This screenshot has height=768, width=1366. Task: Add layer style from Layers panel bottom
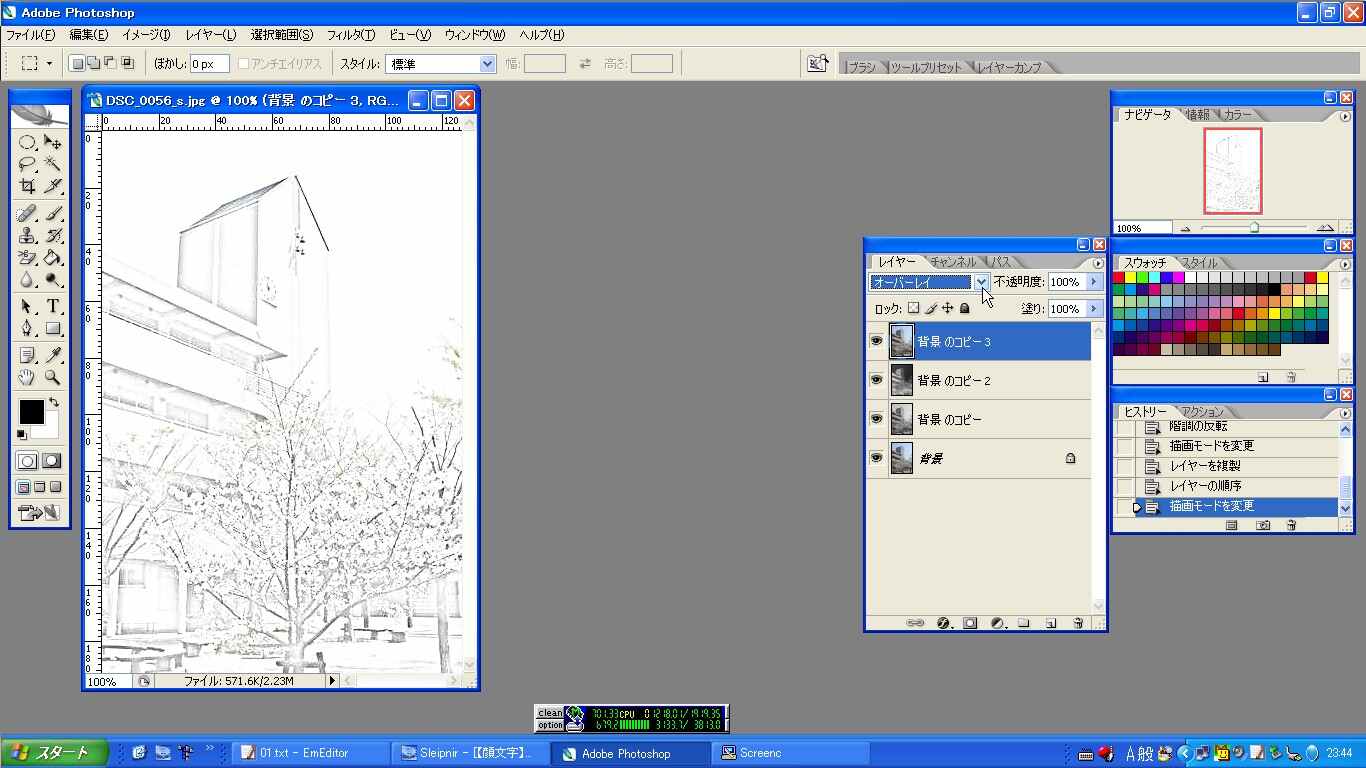[943, 623]
